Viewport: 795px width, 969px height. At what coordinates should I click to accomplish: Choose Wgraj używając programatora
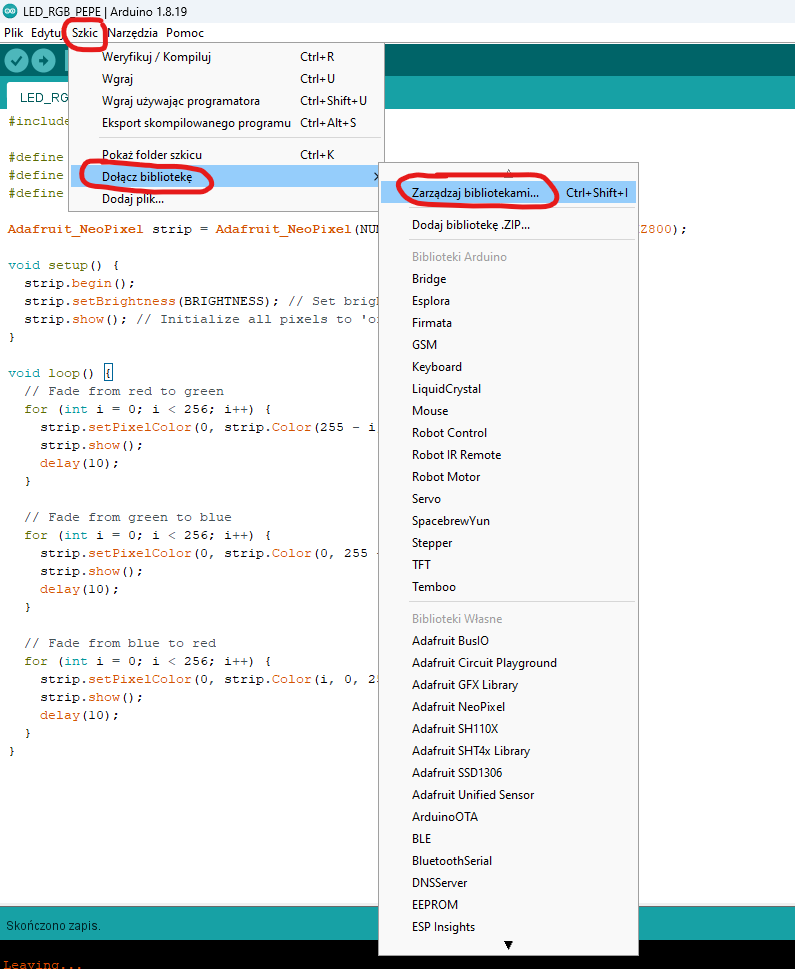point(227,101)
